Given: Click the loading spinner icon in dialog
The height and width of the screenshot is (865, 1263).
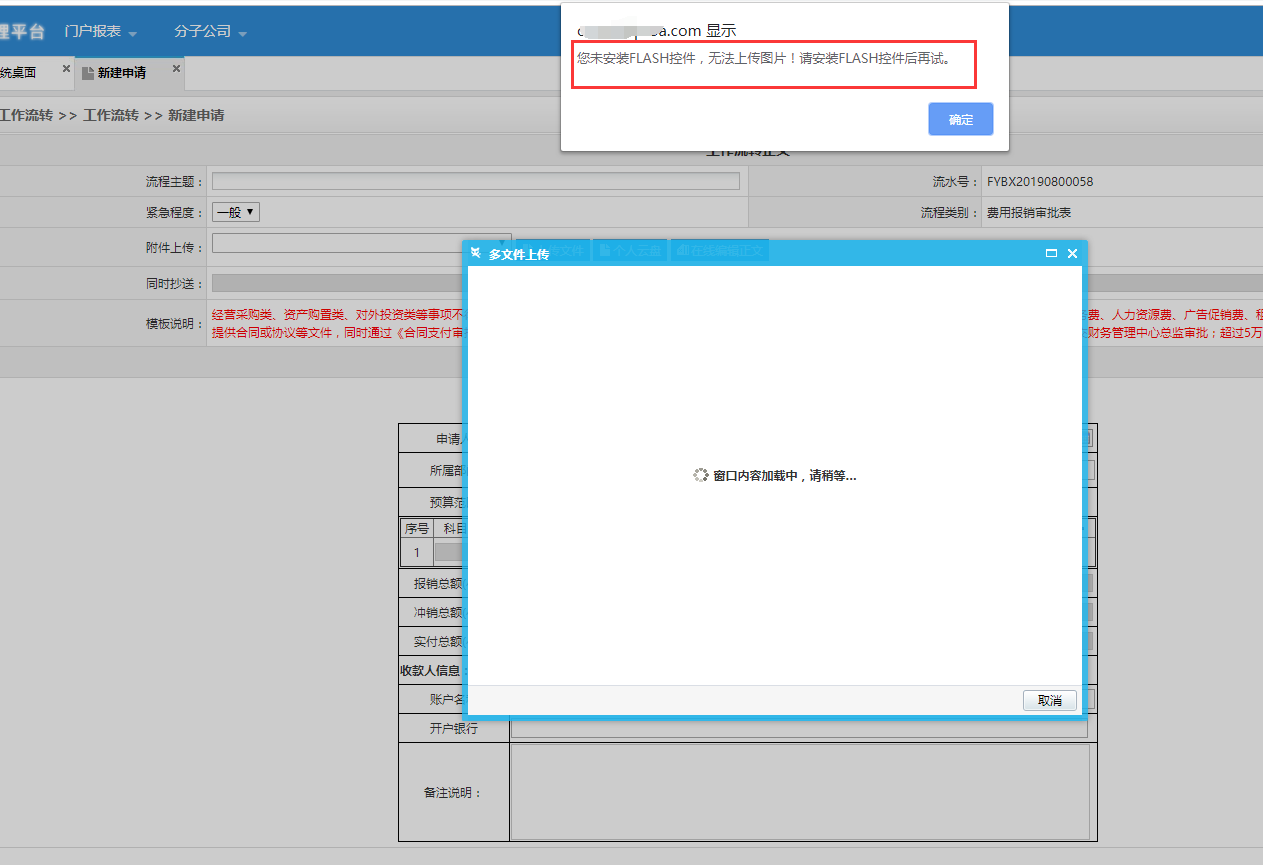Looking at the screenshot, I should point(701,476).
